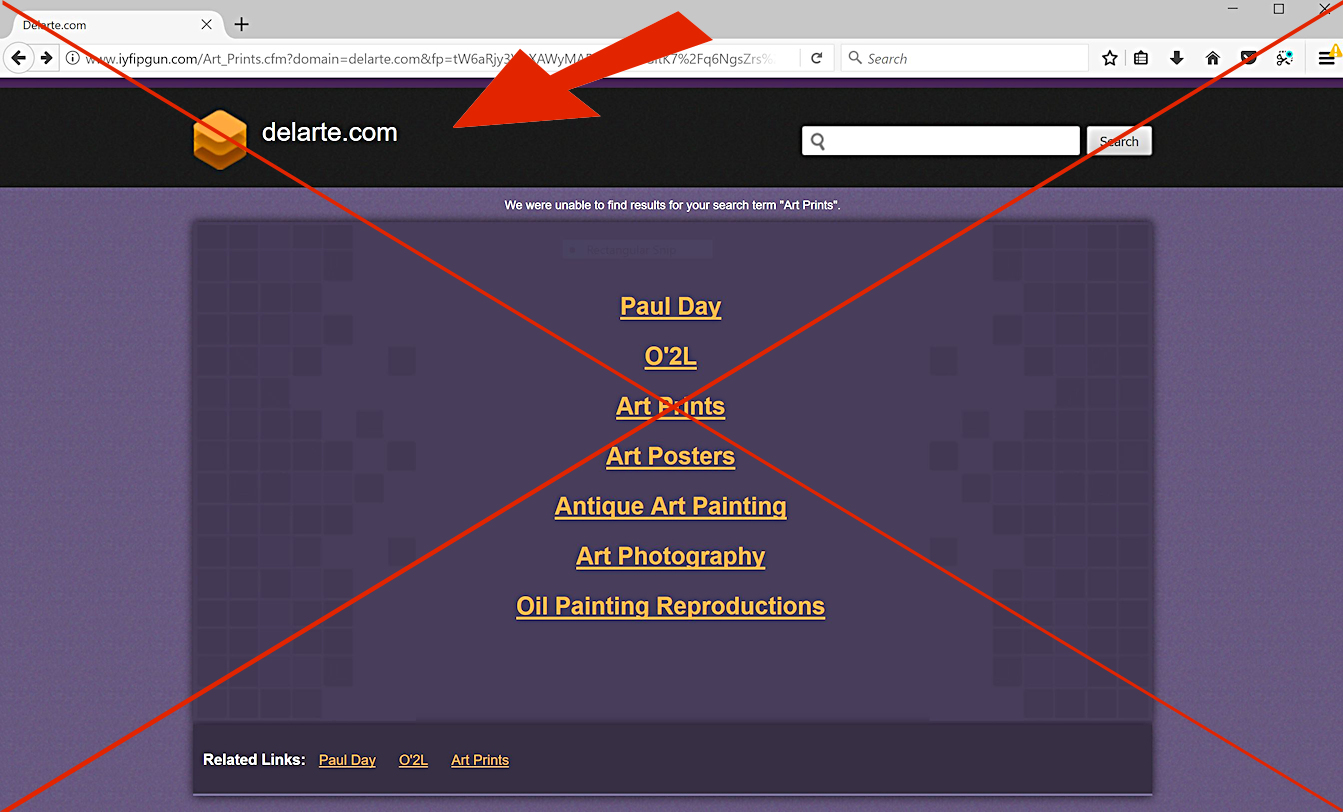Click the browser toolbar Search field
The width and height of the screenshot is (1343, 812).
coord(965,59)
